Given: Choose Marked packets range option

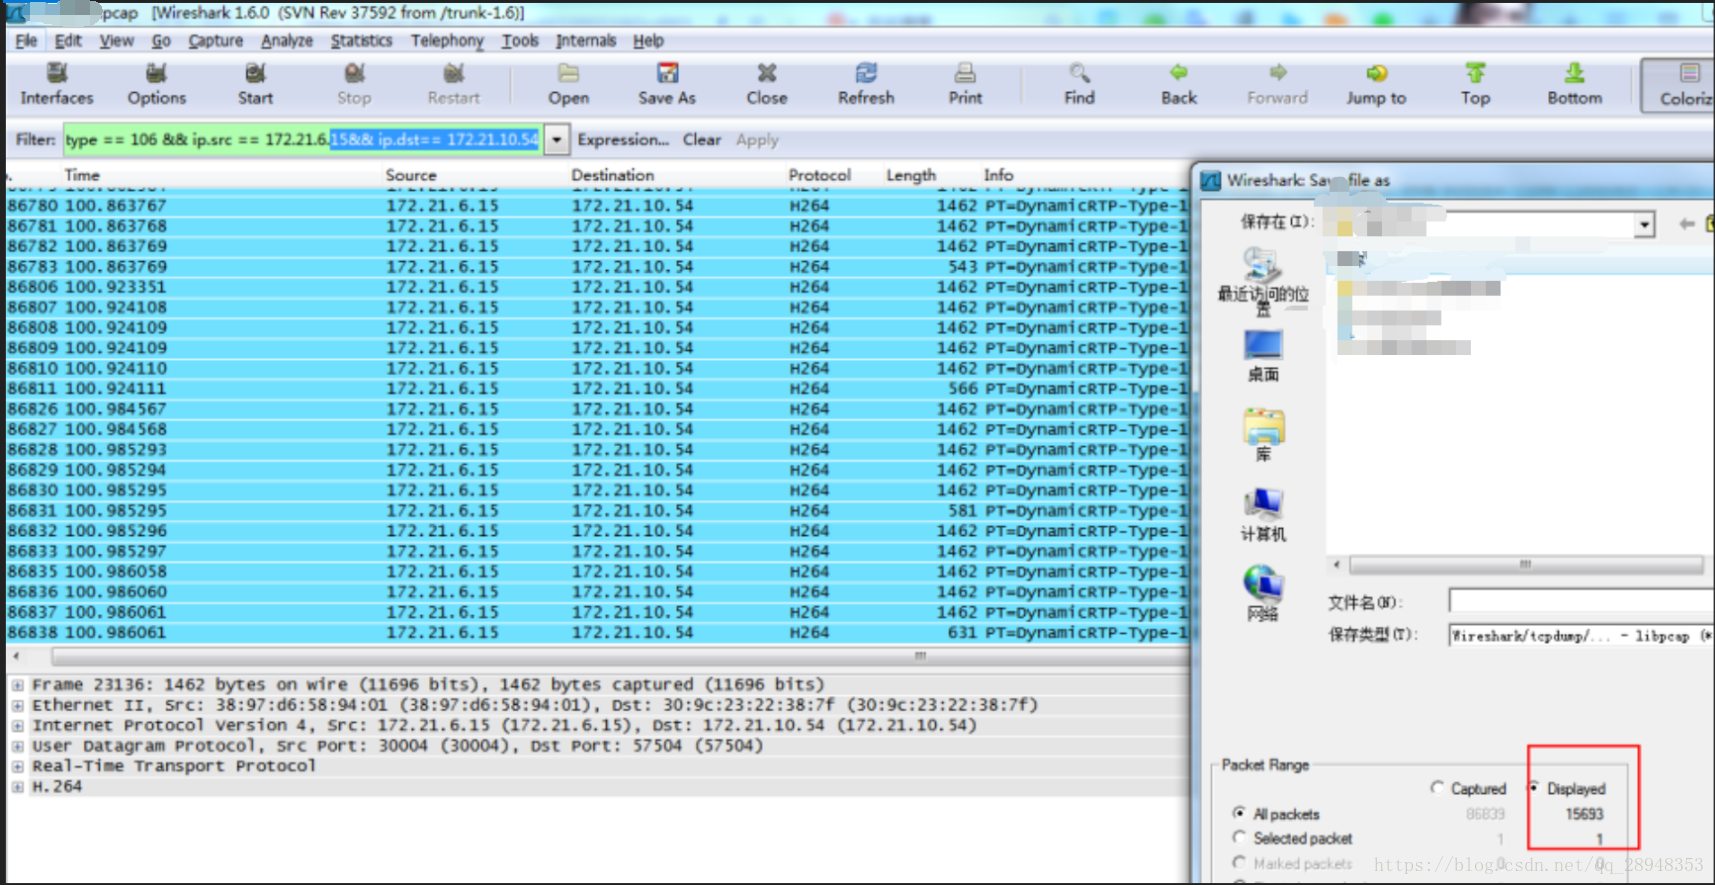Looking at the screenshot, I should (x=1240, y=862).
